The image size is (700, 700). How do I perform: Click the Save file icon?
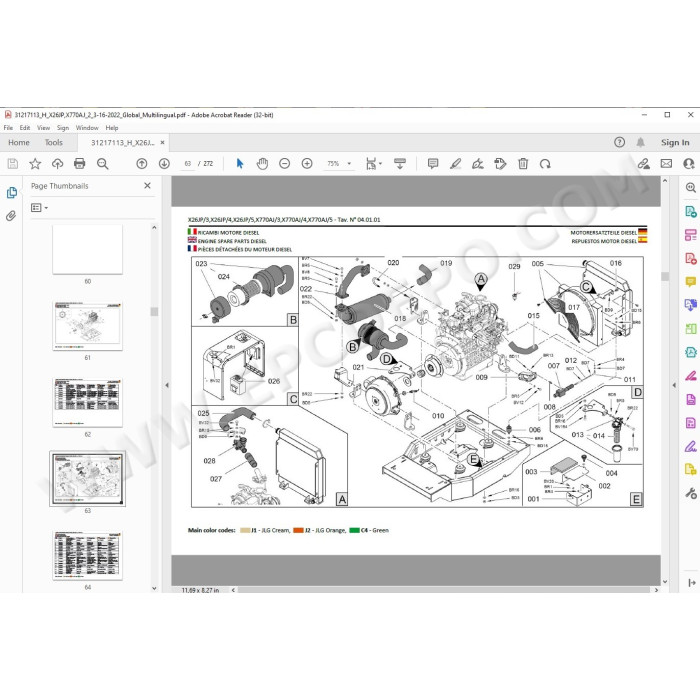[x=13, y=164]
